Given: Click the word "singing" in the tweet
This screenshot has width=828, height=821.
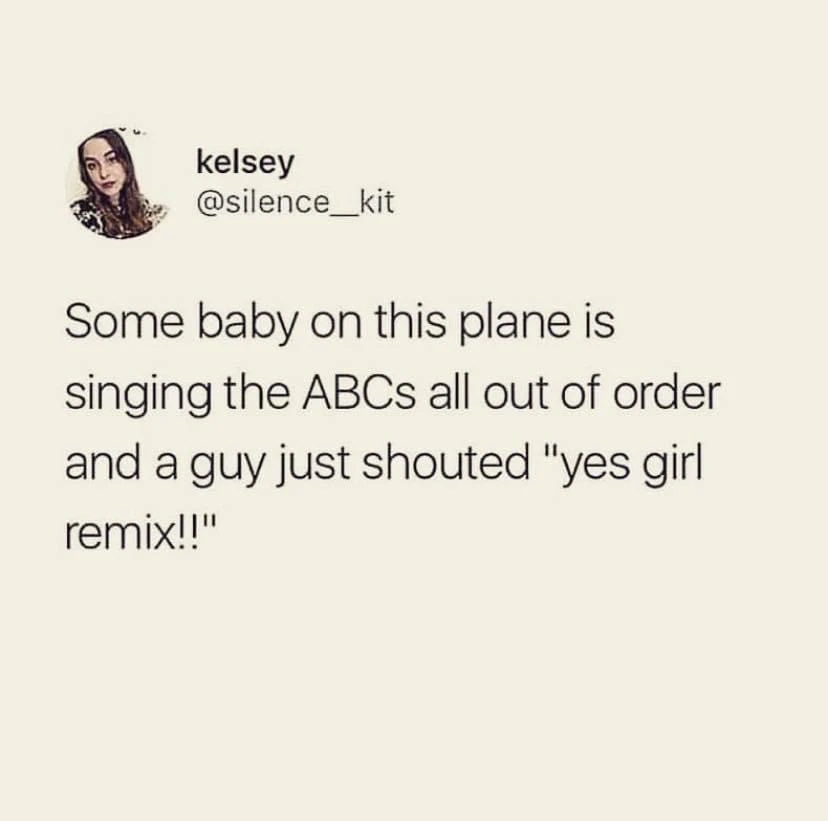Looking at the screenshot, I should click(x=137, y=396).
